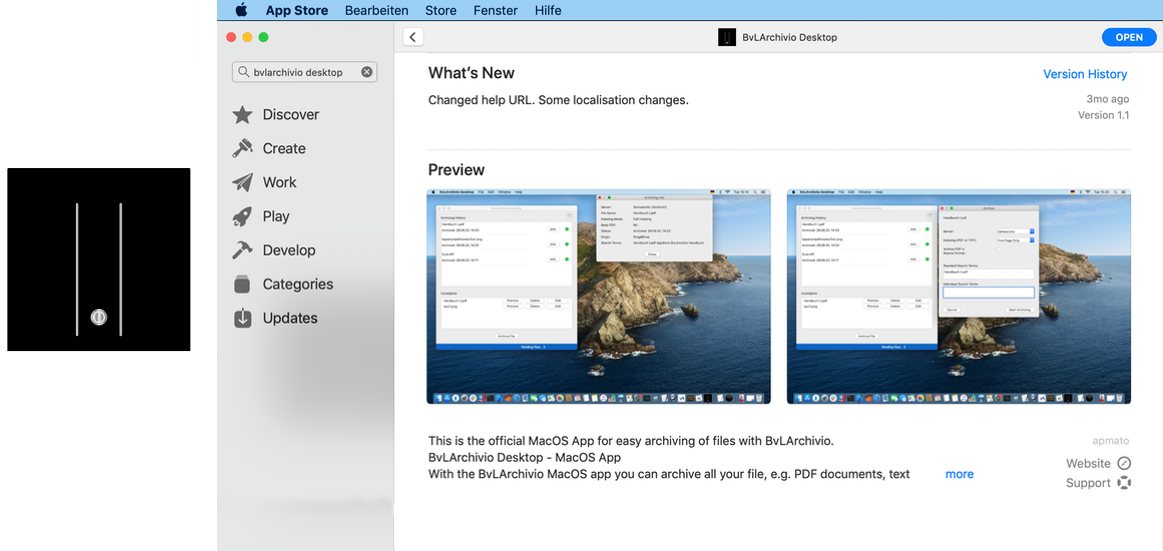Open the Support link
1163x551 pixels.
coord(1088,483)
